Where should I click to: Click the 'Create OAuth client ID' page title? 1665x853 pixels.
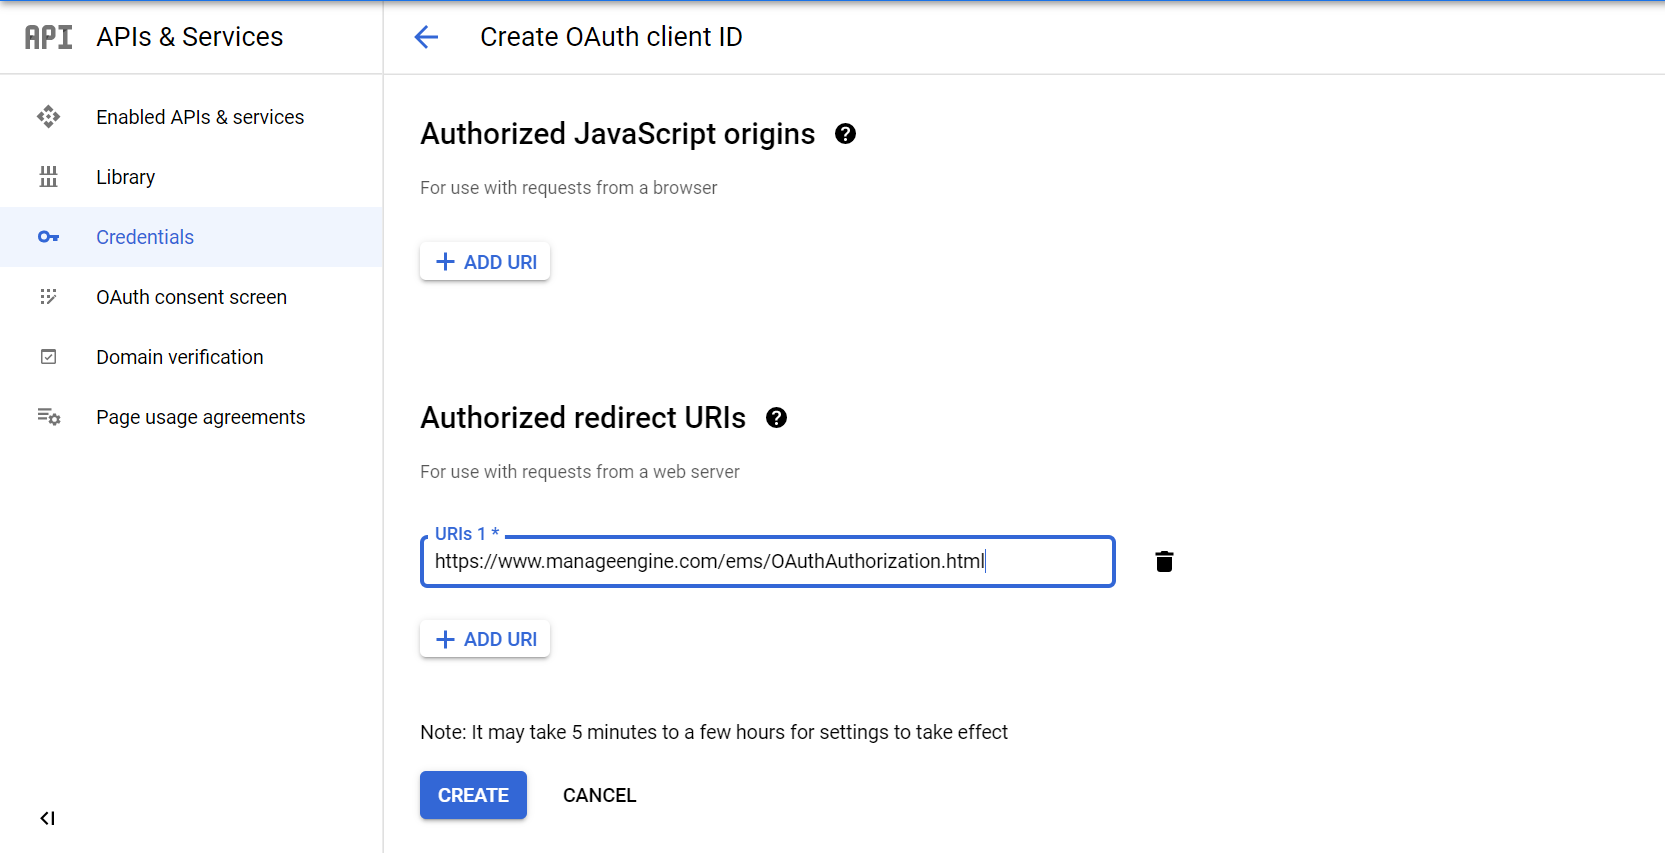[x=611, y=37]
